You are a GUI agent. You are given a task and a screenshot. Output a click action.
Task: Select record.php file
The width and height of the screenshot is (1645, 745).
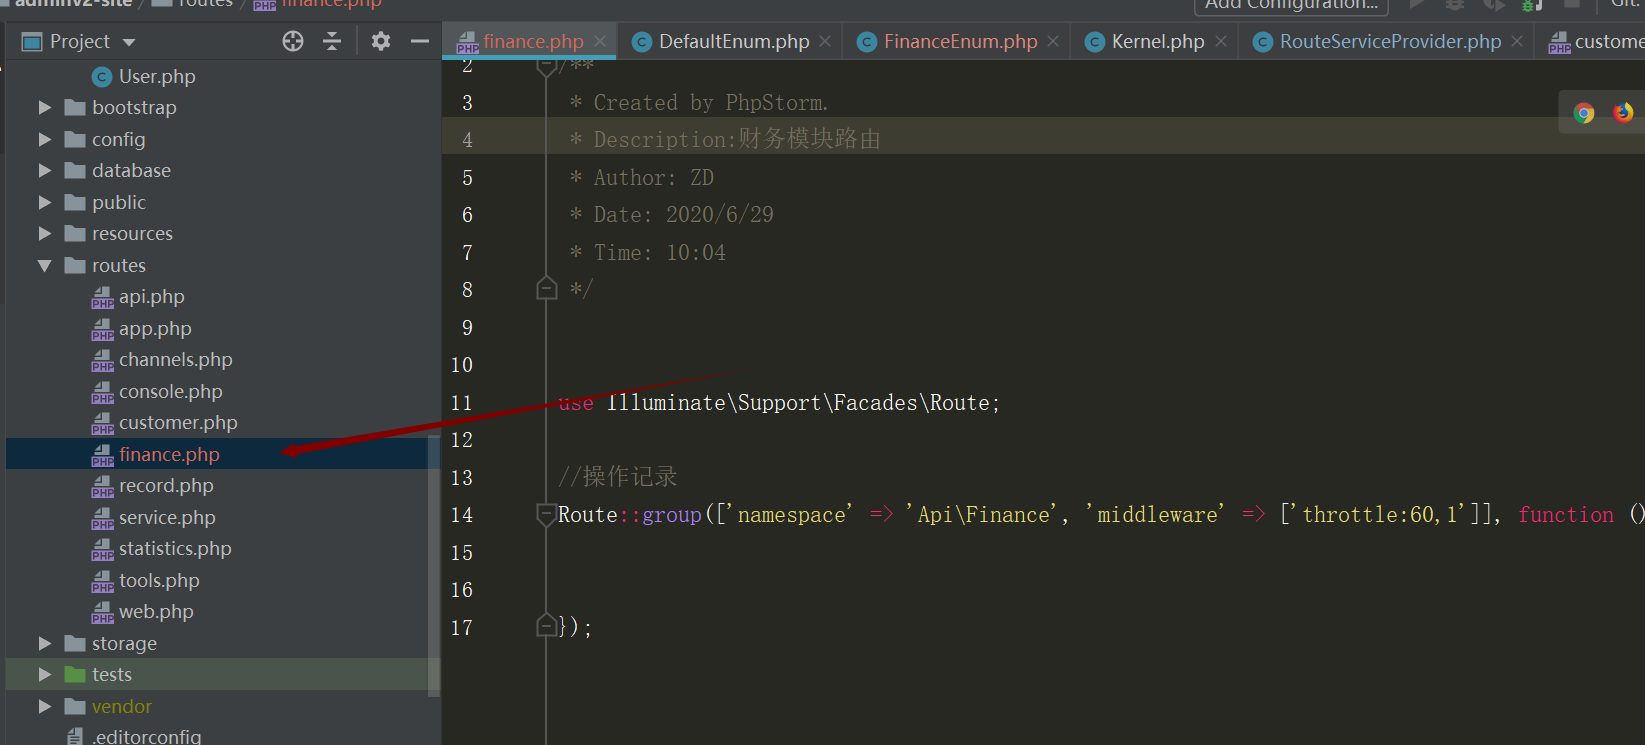[x=166, y=486]
